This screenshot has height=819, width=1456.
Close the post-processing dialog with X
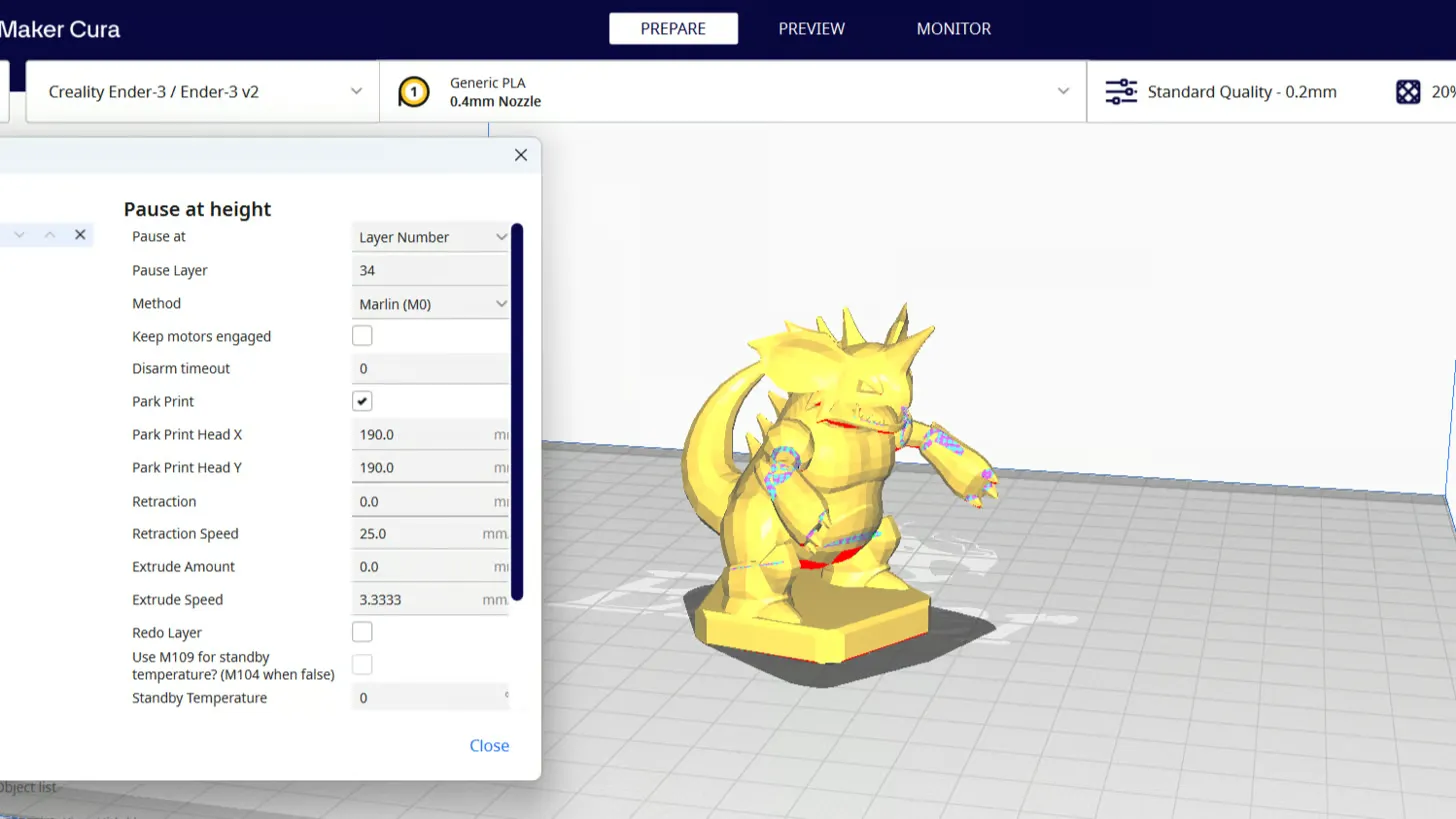(x=521, y=155)
